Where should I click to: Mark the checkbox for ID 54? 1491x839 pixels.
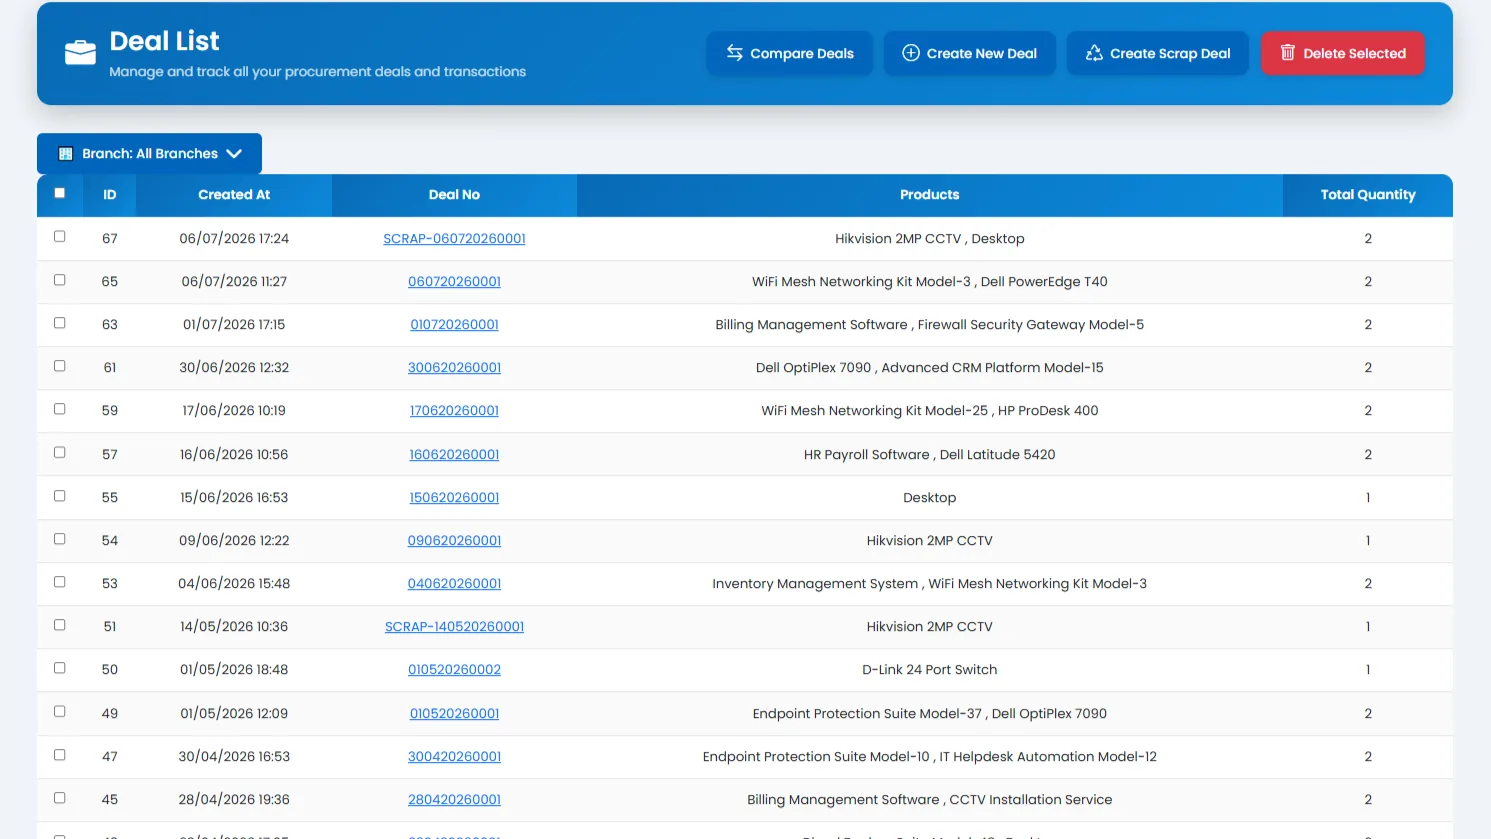pyautogui.click(x=60, y=539)
